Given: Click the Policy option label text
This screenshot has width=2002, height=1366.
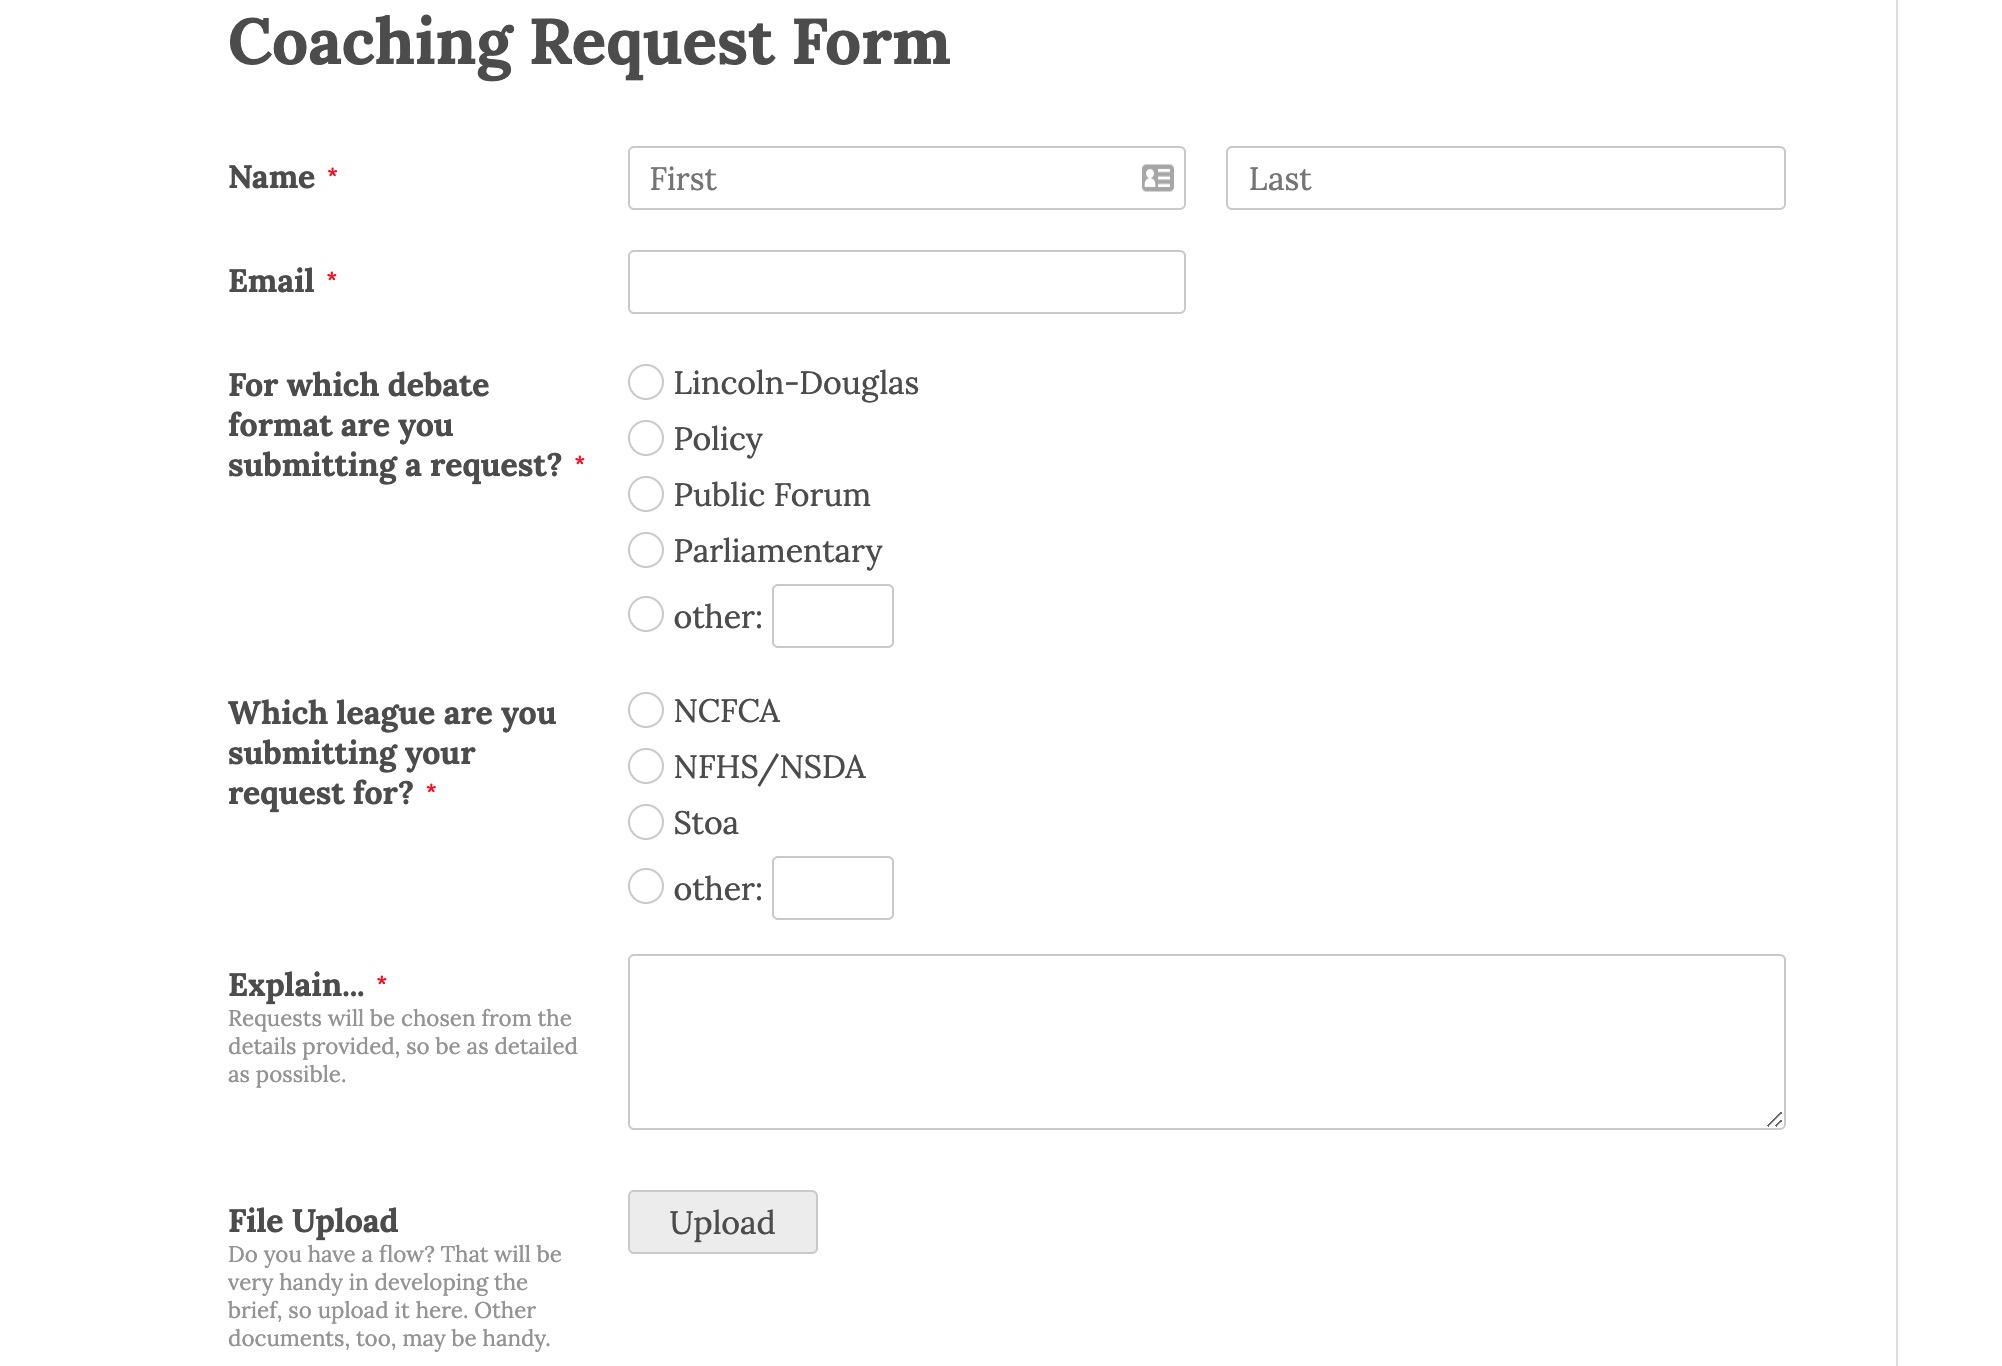Looking at the screenshot, I should 718,439.
